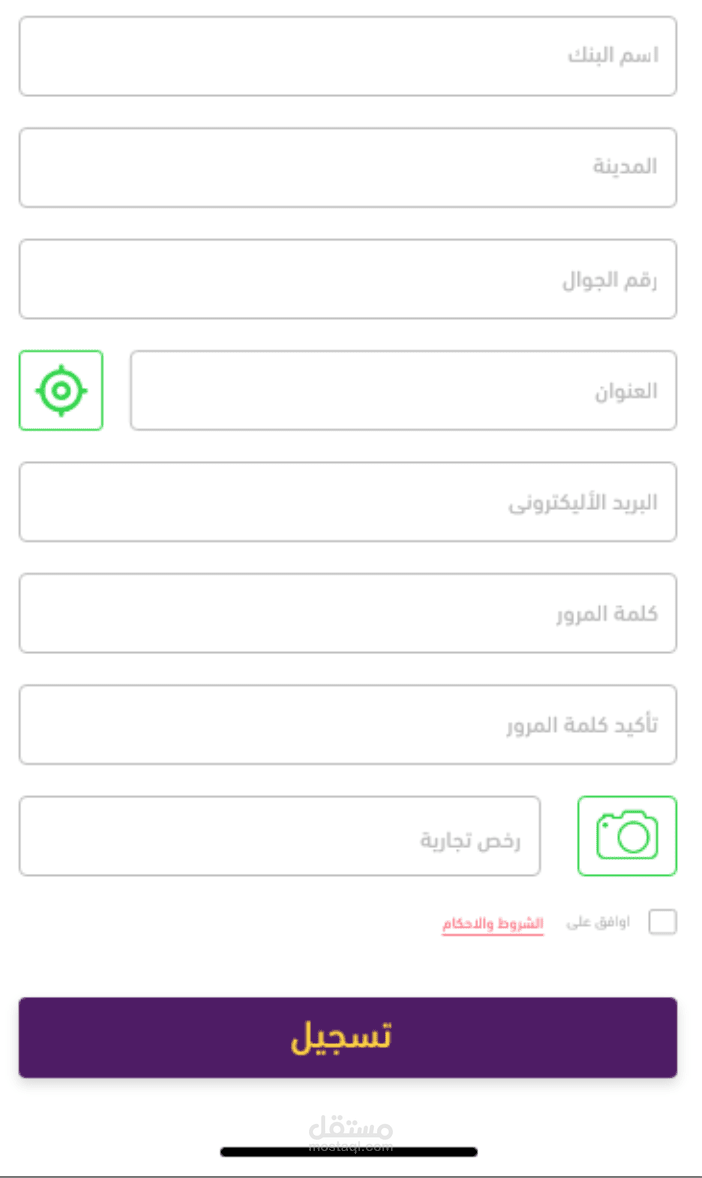Select the 'المدينة' city field
Viewport: 702px width, 1178px height.
point(347,167)
